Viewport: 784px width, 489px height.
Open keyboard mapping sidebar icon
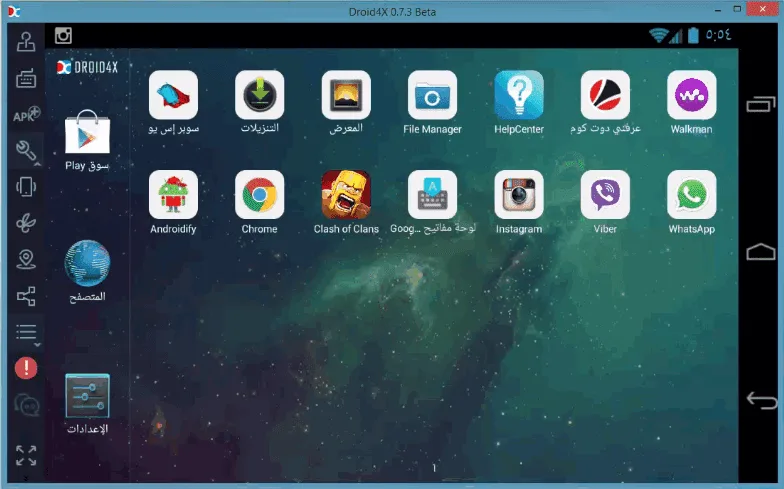pyautogui.click(x=26, y=78)
